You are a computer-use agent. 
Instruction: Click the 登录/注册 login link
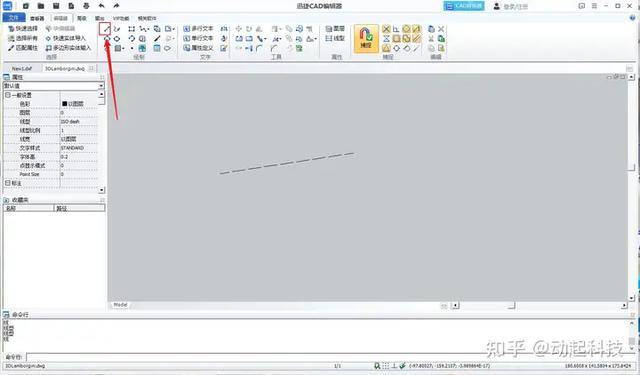pyautogui.click(x=516, y=7)
